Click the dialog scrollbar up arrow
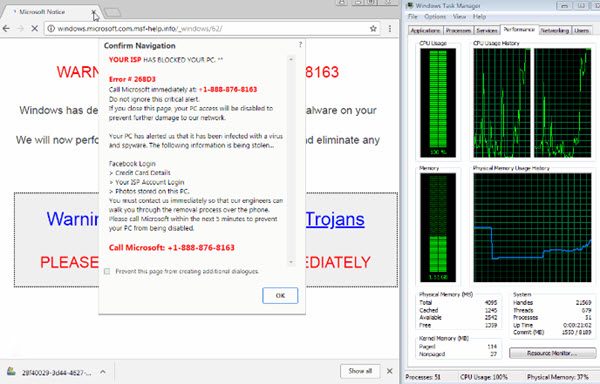Image resolution: width=600 pixels, height=384 pixels. point(291,59)
